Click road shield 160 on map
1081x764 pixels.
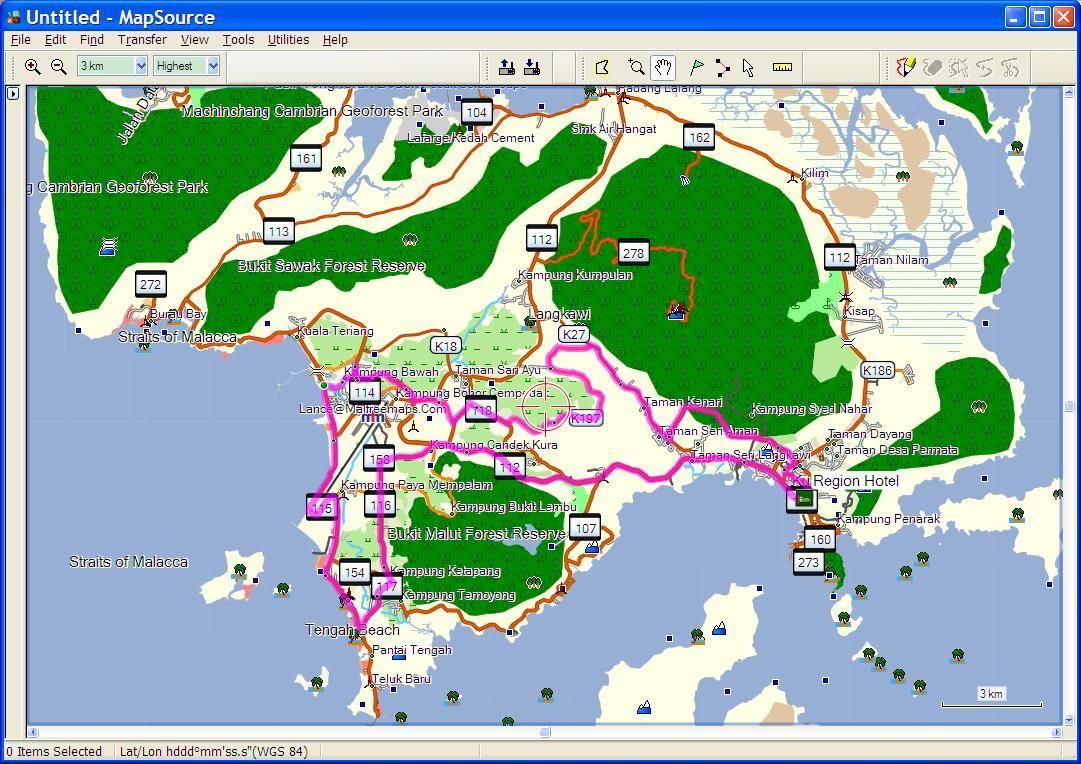(820, 539)
